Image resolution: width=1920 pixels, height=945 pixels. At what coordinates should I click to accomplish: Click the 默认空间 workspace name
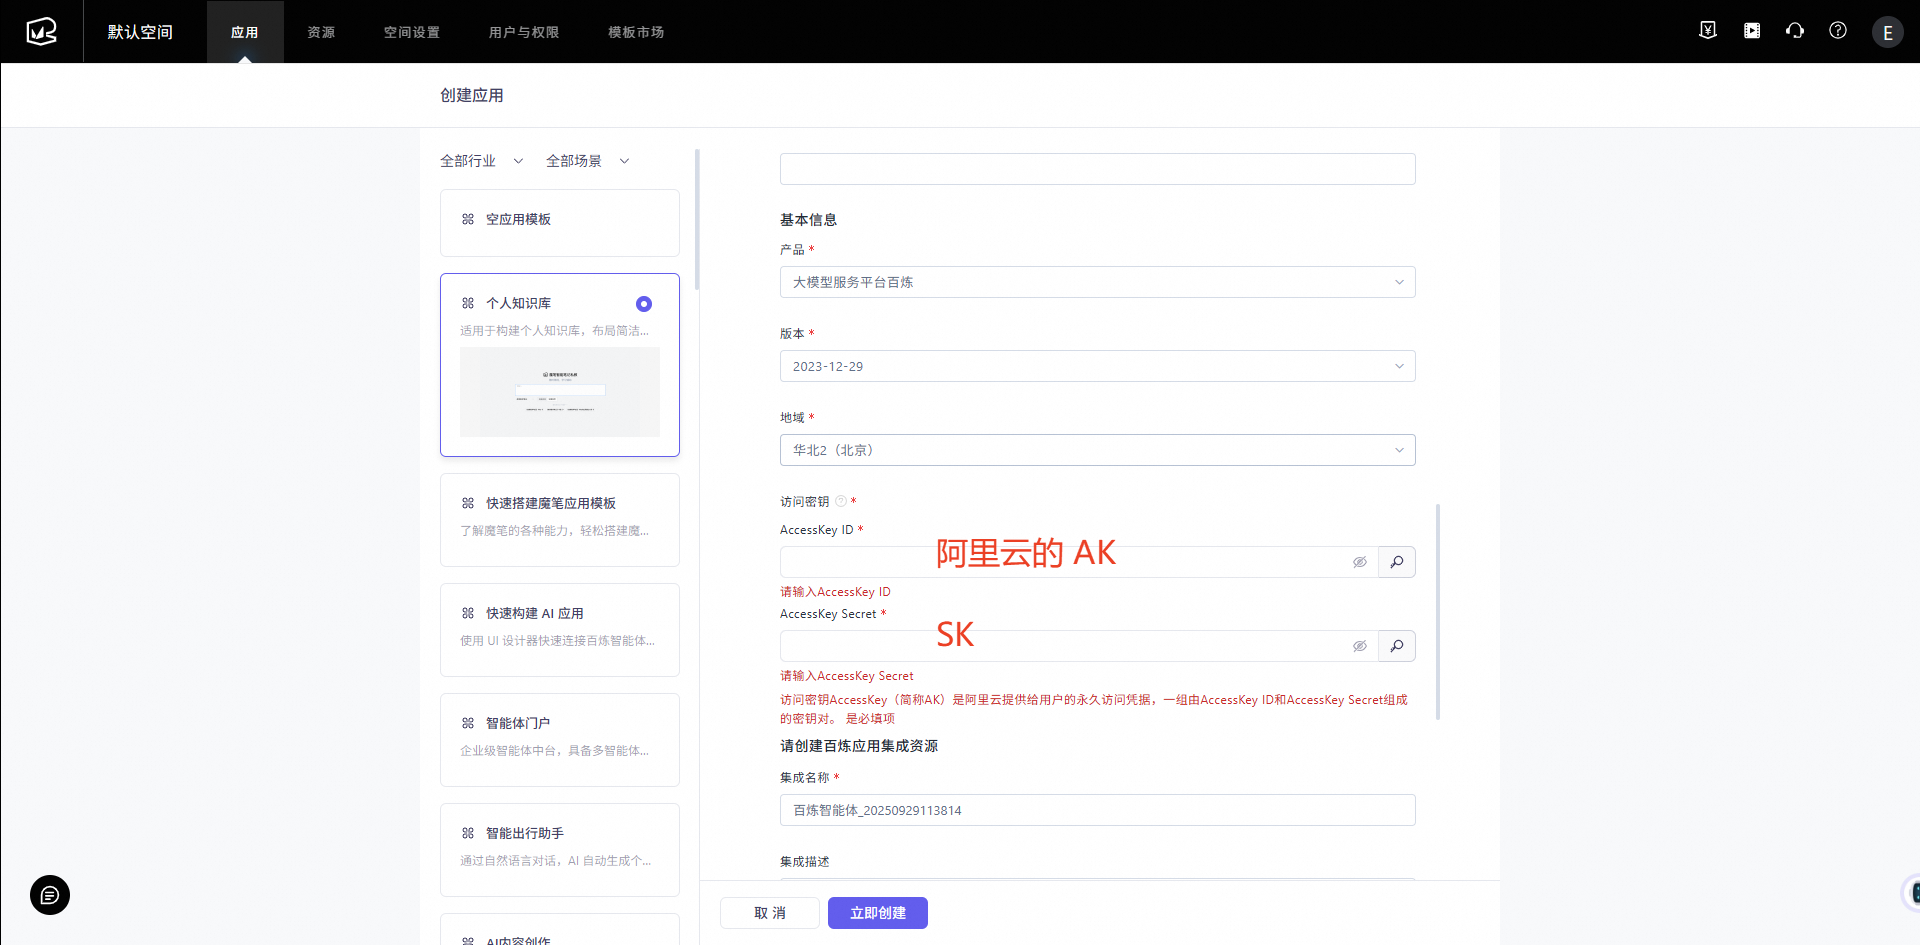[x=140, y=32]
